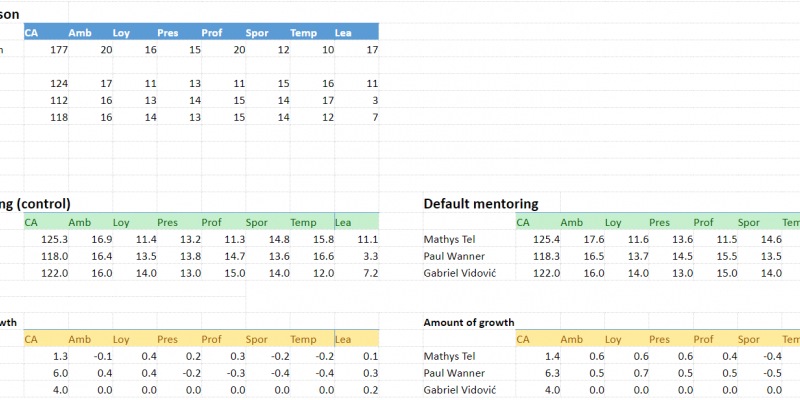This screenshot has height=400, width=800.
Task: Click the 11.1 Lea value in control table
Action: 367,239
